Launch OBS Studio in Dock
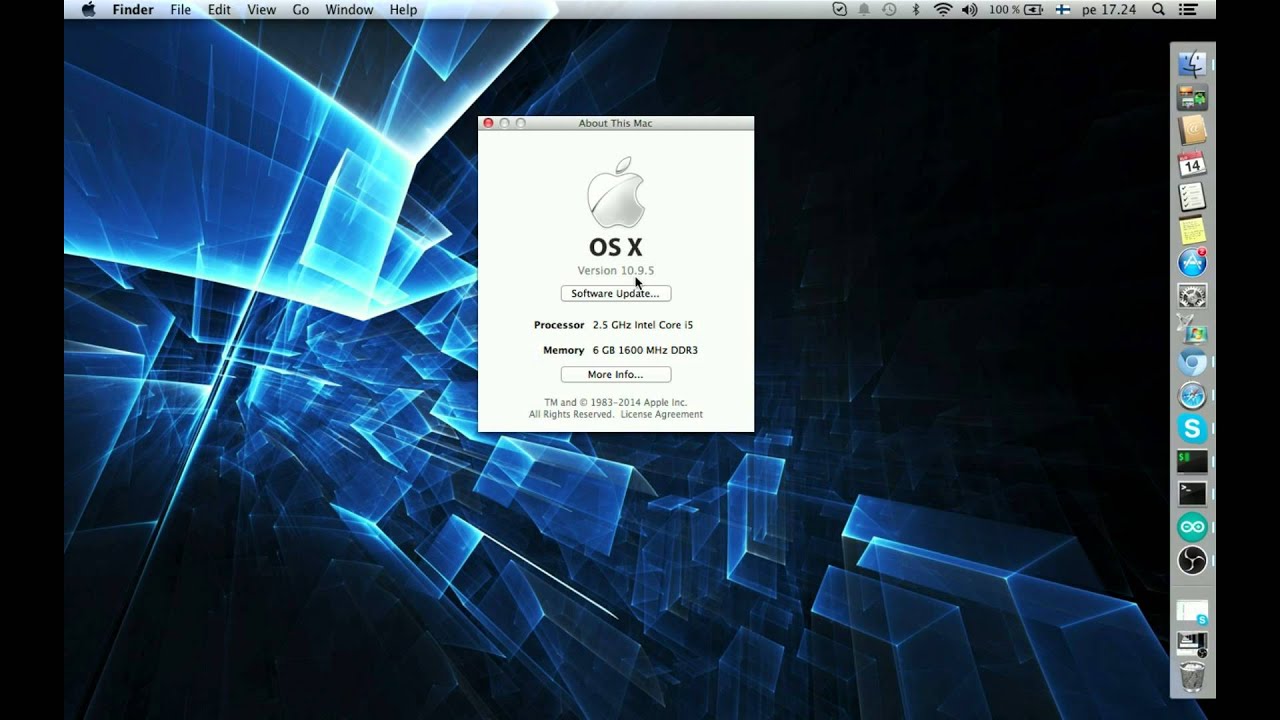 1192,560
